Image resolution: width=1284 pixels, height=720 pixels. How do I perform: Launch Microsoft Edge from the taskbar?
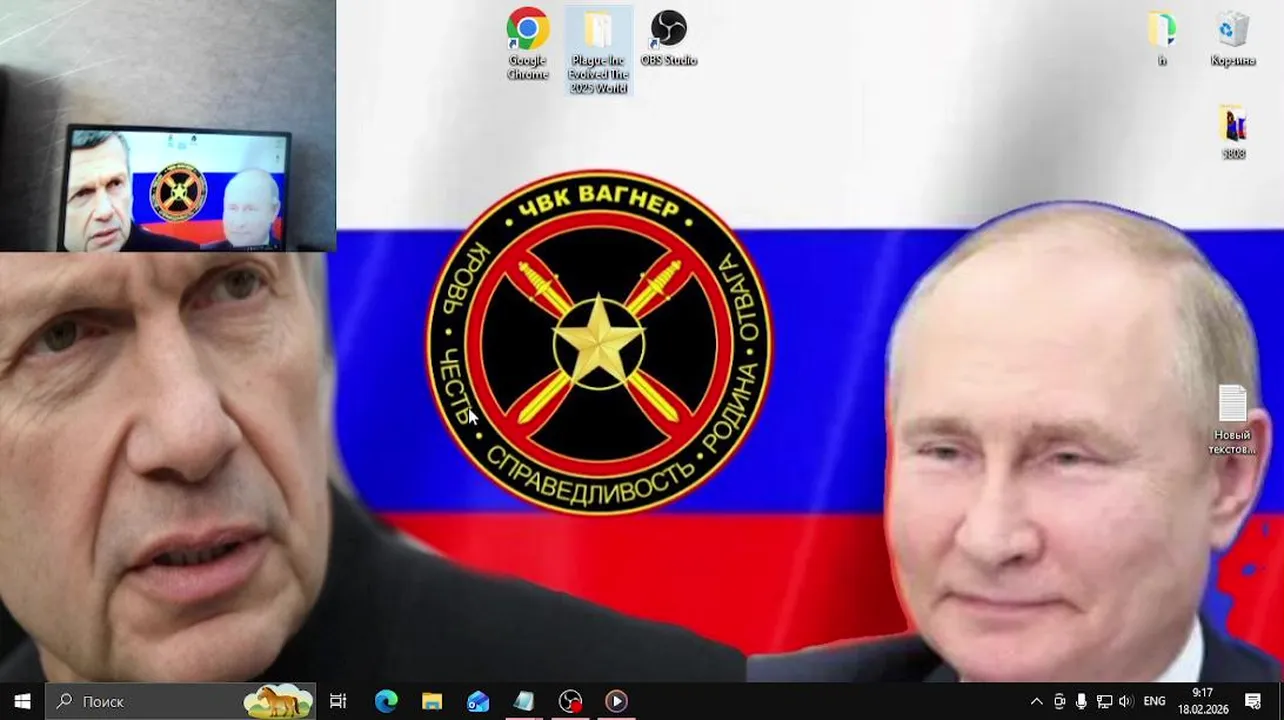click(386, 701)
